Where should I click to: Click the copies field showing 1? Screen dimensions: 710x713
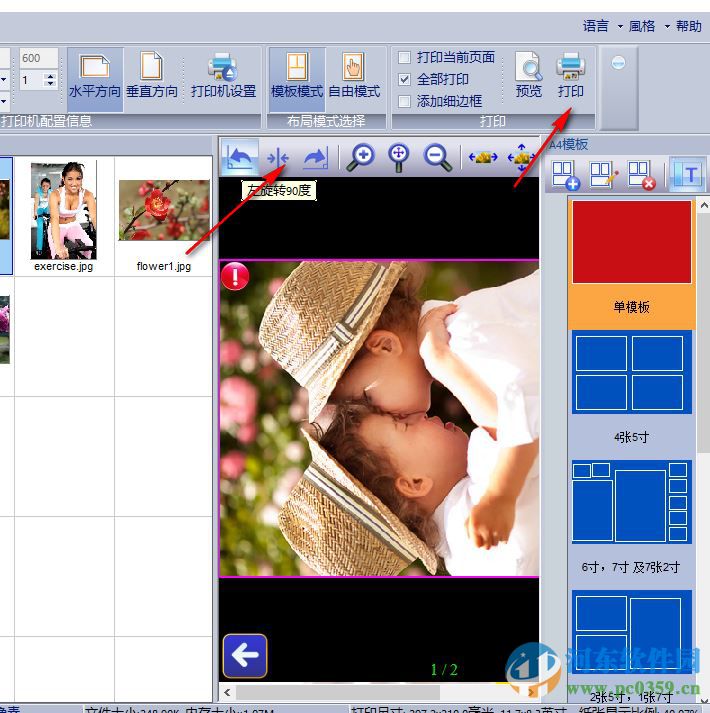coord(32,80)
